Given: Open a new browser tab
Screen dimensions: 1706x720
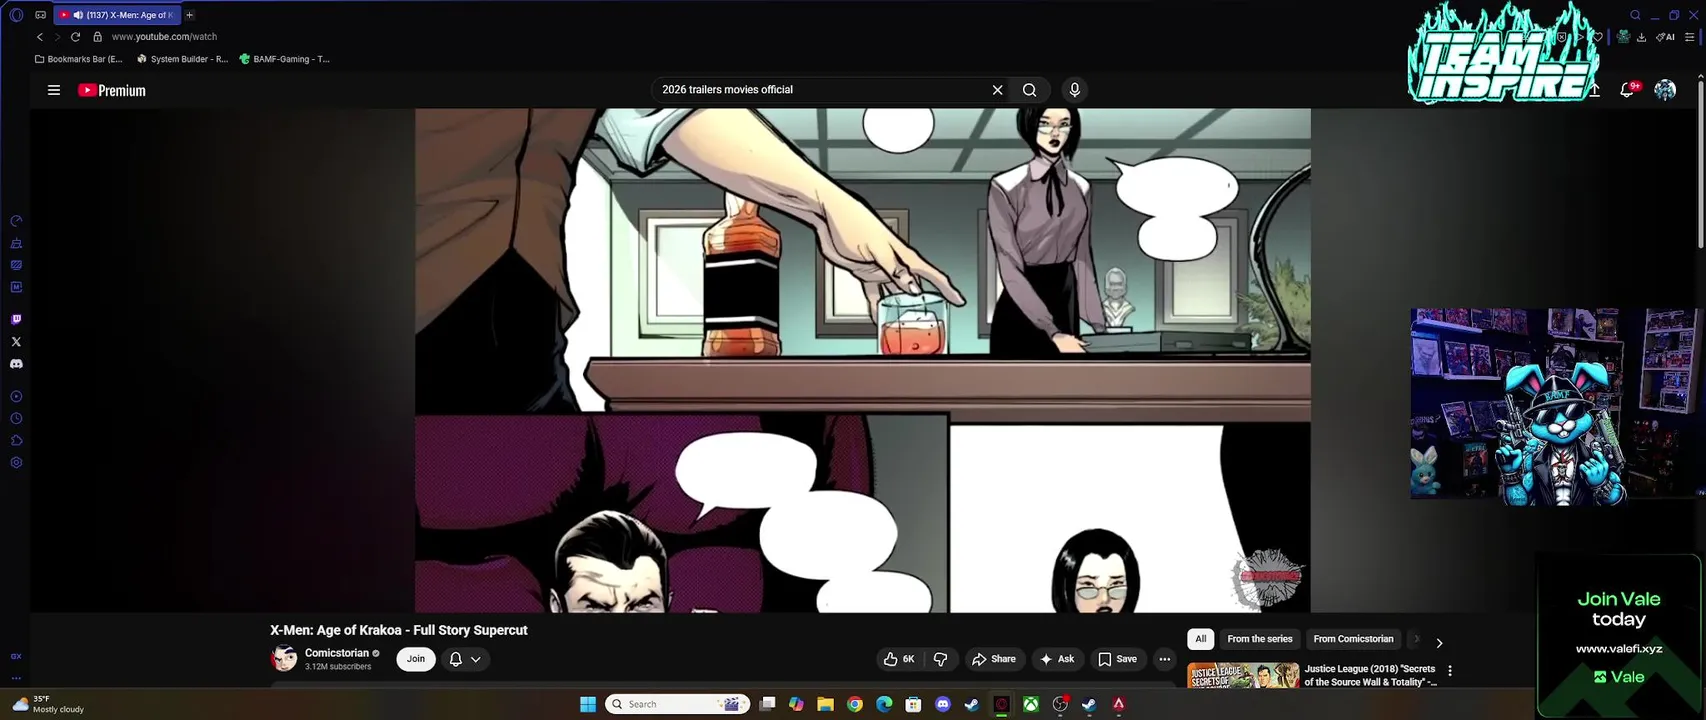Looking at the screenshot, I should [189, 15].
